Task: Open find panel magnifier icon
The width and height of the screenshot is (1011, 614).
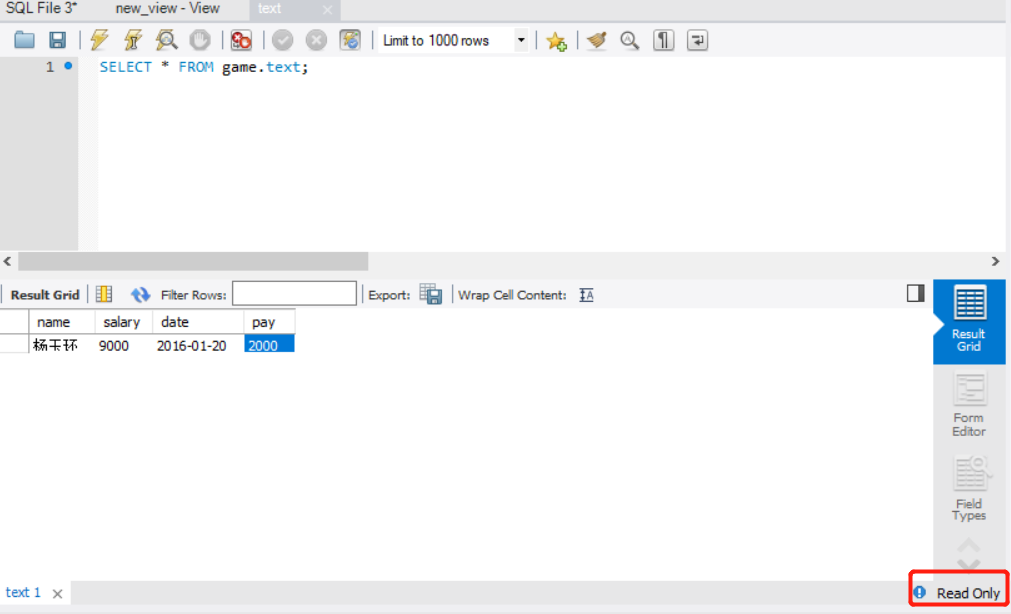Action: pyautogui.click(x=629, y=40)
